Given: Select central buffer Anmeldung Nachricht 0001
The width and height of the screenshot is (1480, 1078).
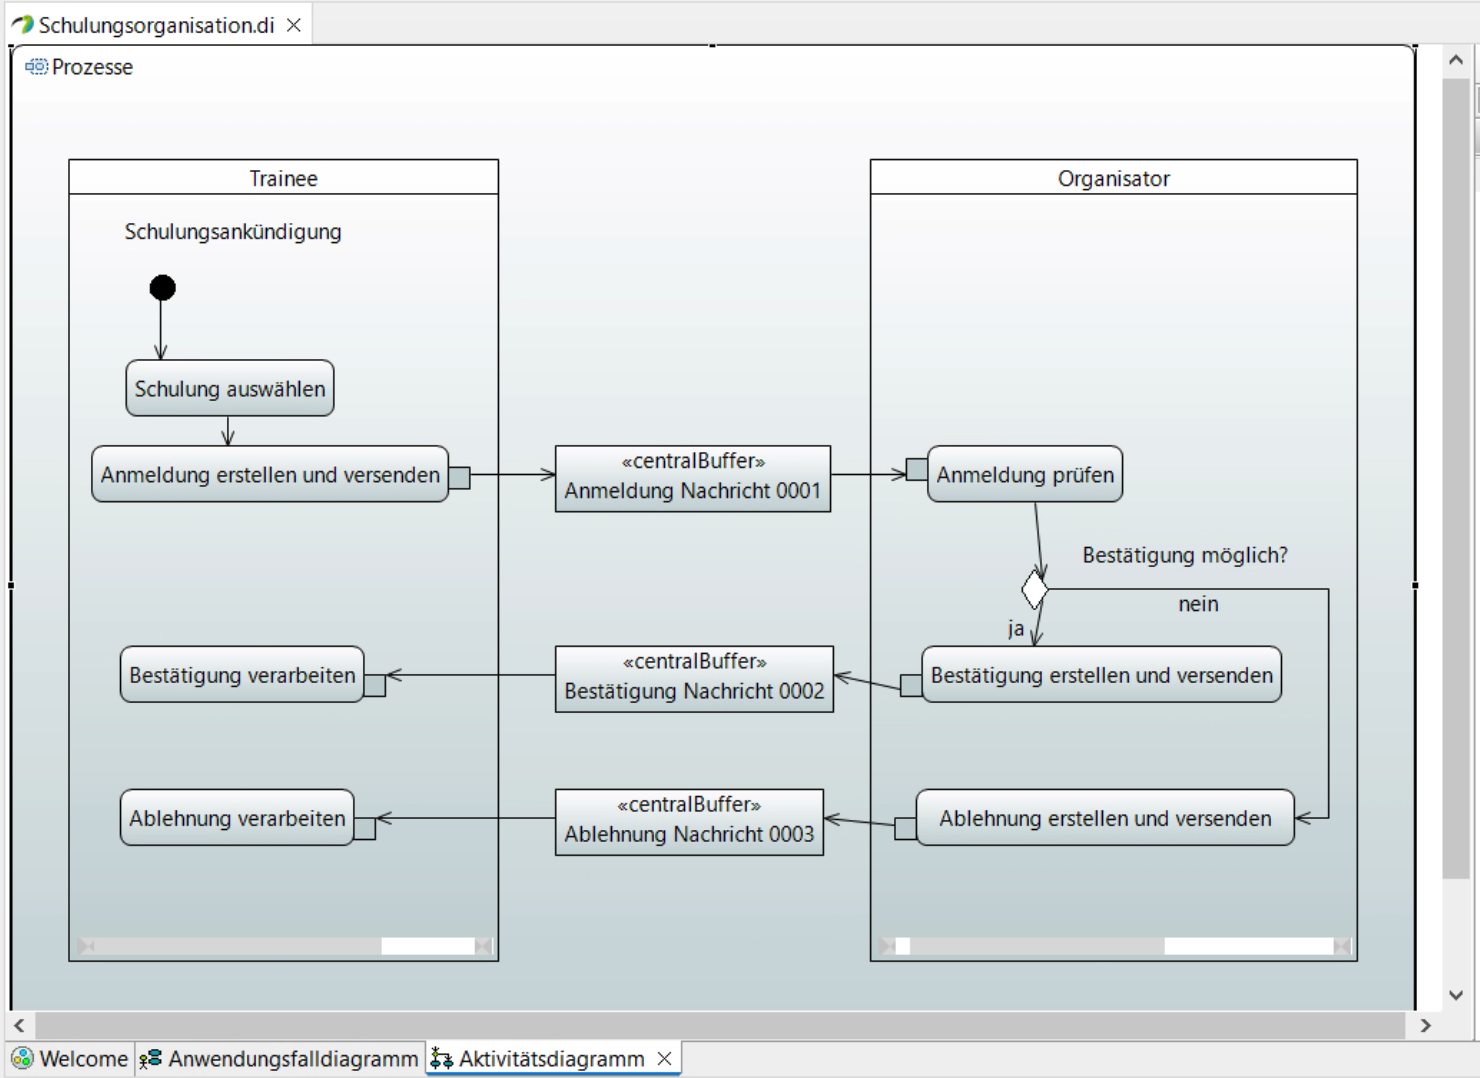Looking at the screenshot, I should (x=693, y=478).
